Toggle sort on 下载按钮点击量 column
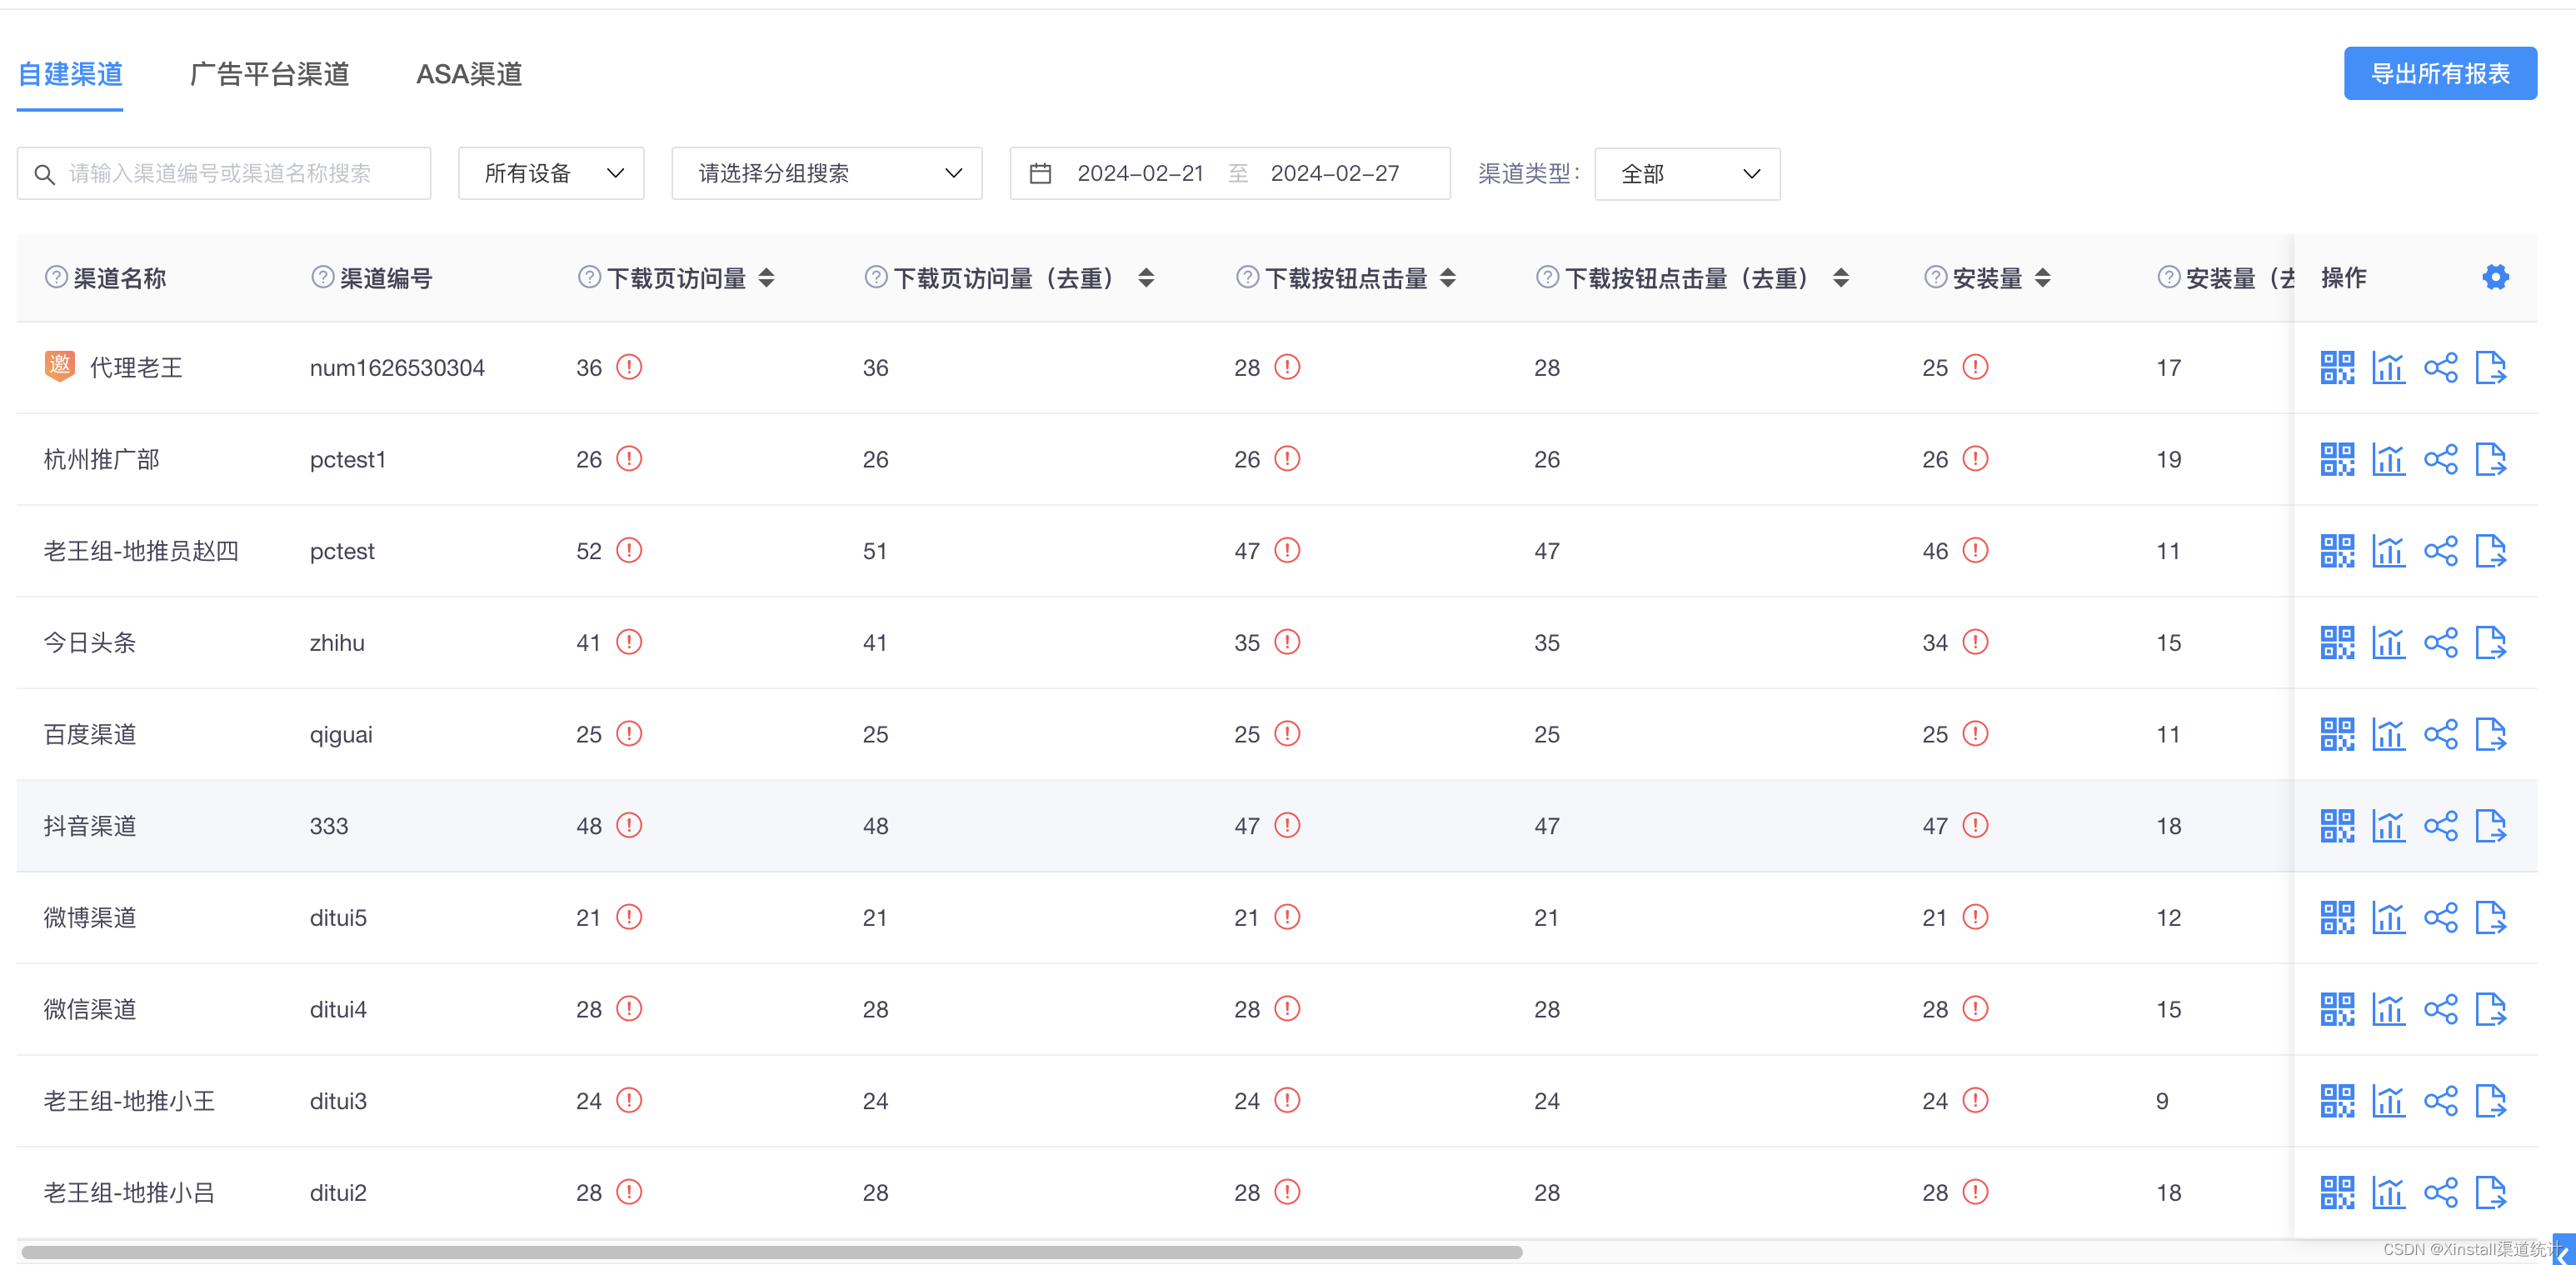This screenshot has height=1265, width=2576. [1449, 278]
